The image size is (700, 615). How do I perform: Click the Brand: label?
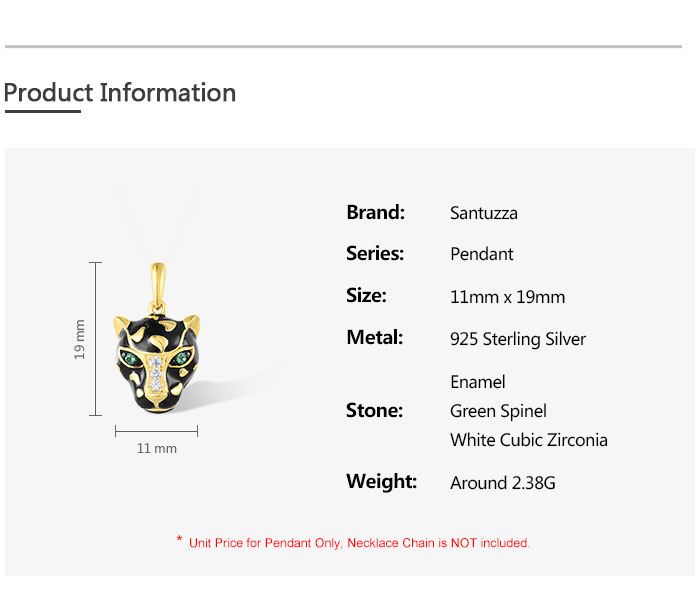pyautogui.click(x=375, y=212)
